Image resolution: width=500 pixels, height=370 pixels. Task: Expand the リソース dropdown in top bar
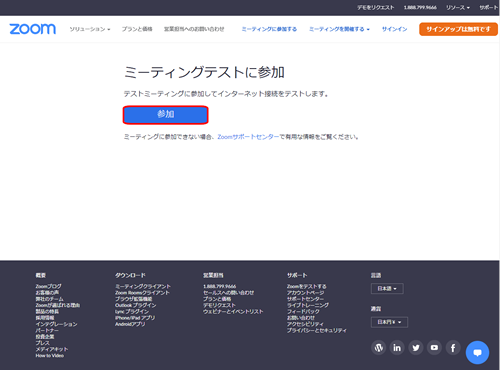(x=458, y=7)
